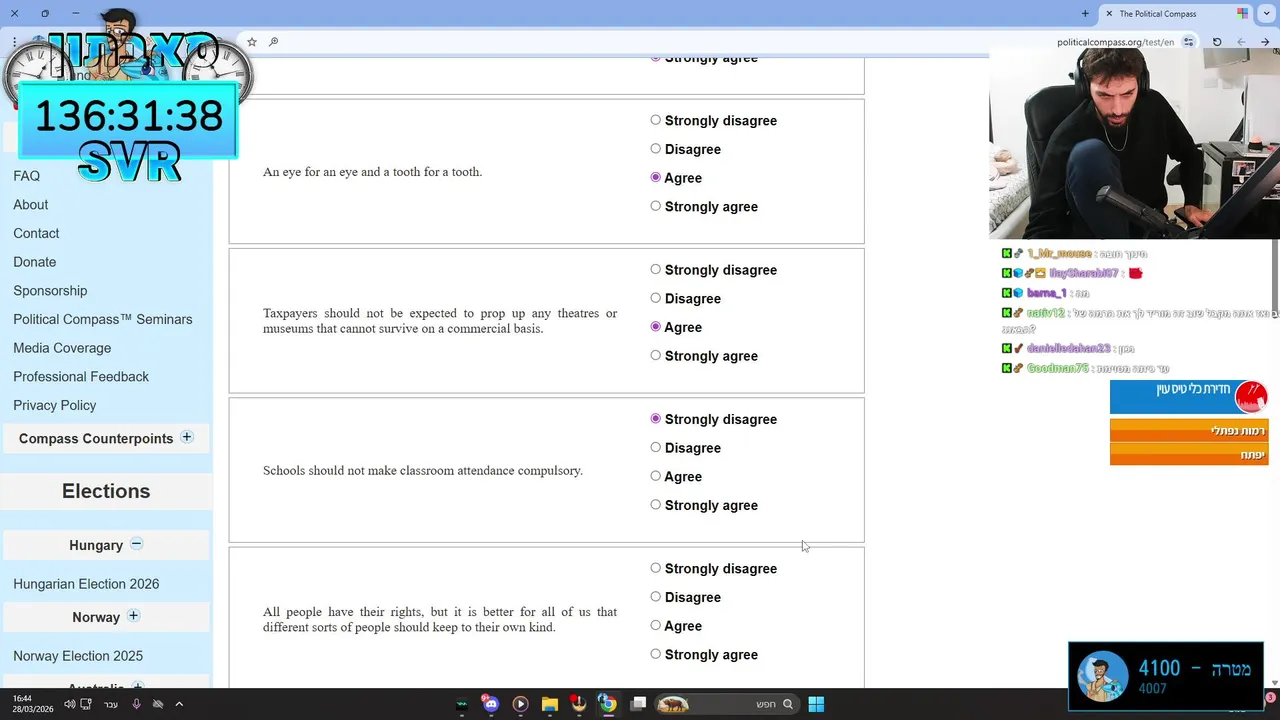Click the microphone icon in system tray

tap(137, 704)
